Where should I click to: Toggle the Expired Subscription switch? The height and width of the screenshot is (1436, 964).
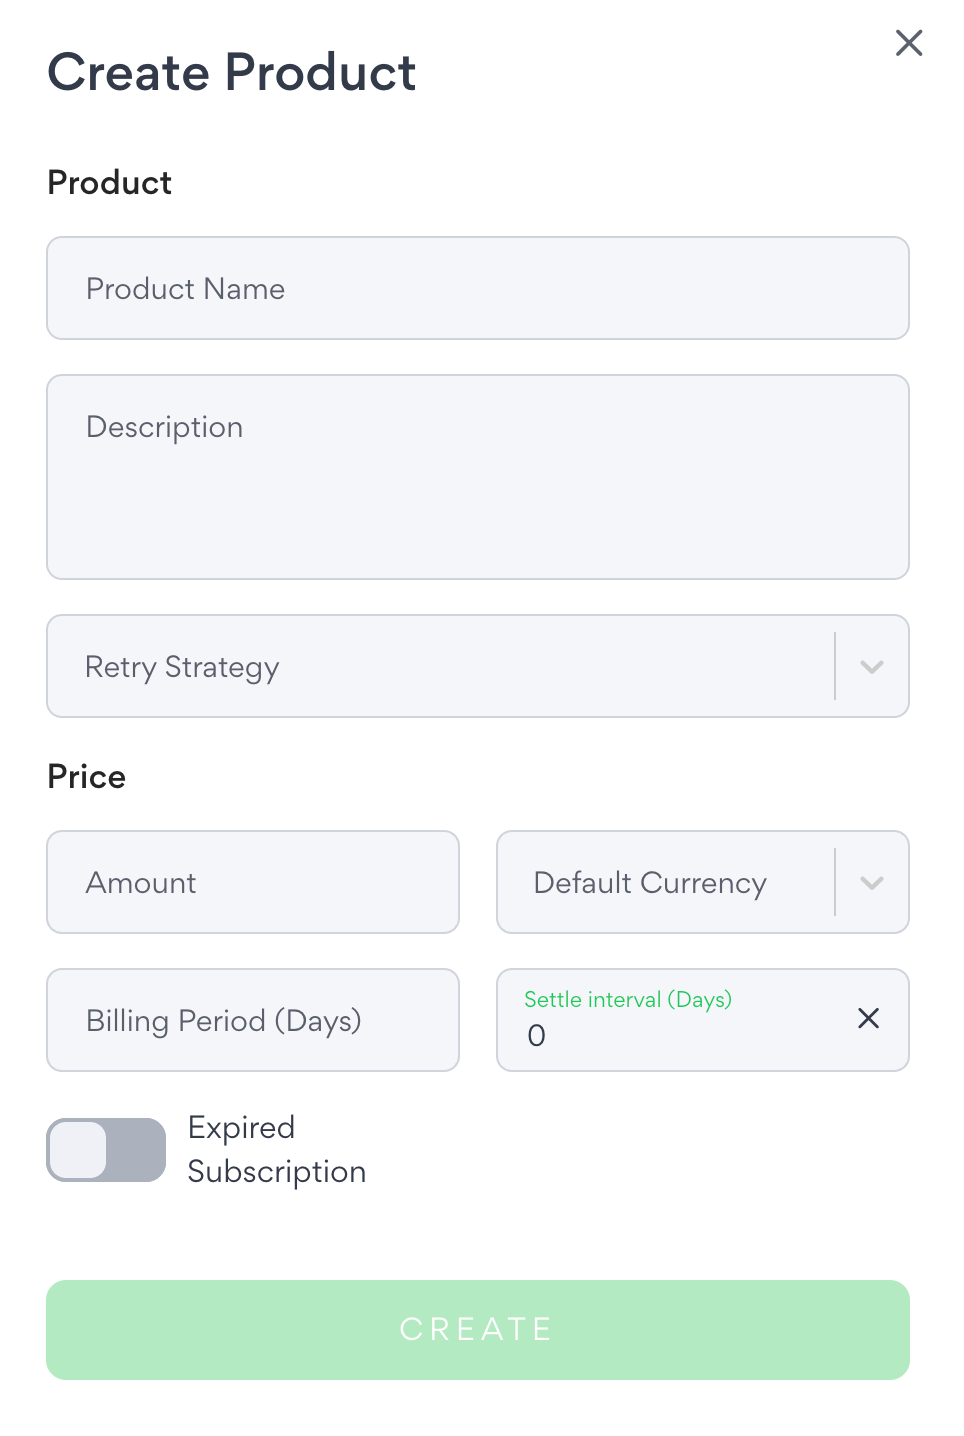[x=106, y=1150]
